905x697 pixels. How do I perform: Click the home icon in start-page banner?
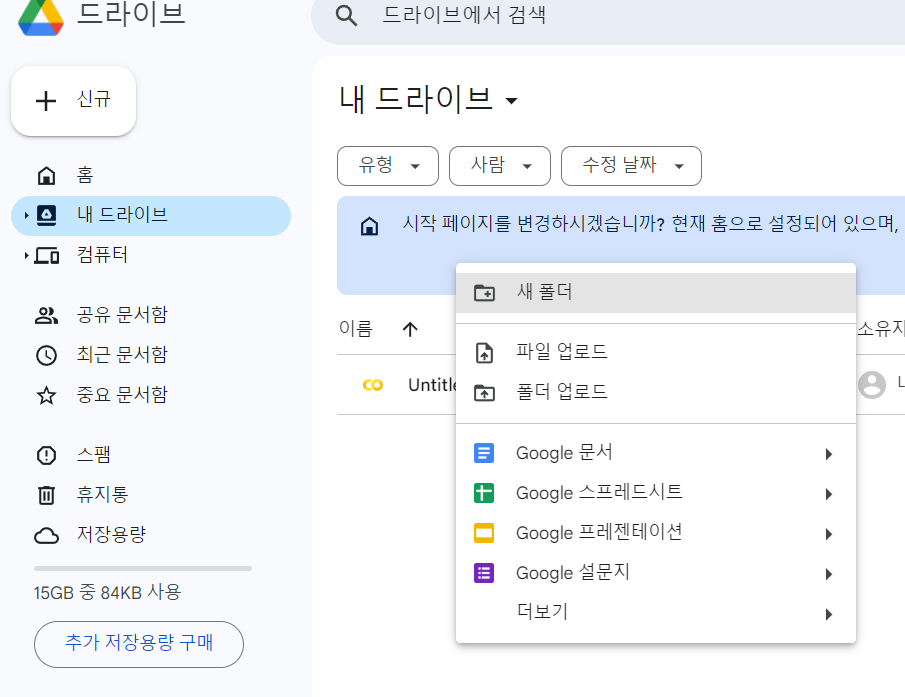click(369, 226)
